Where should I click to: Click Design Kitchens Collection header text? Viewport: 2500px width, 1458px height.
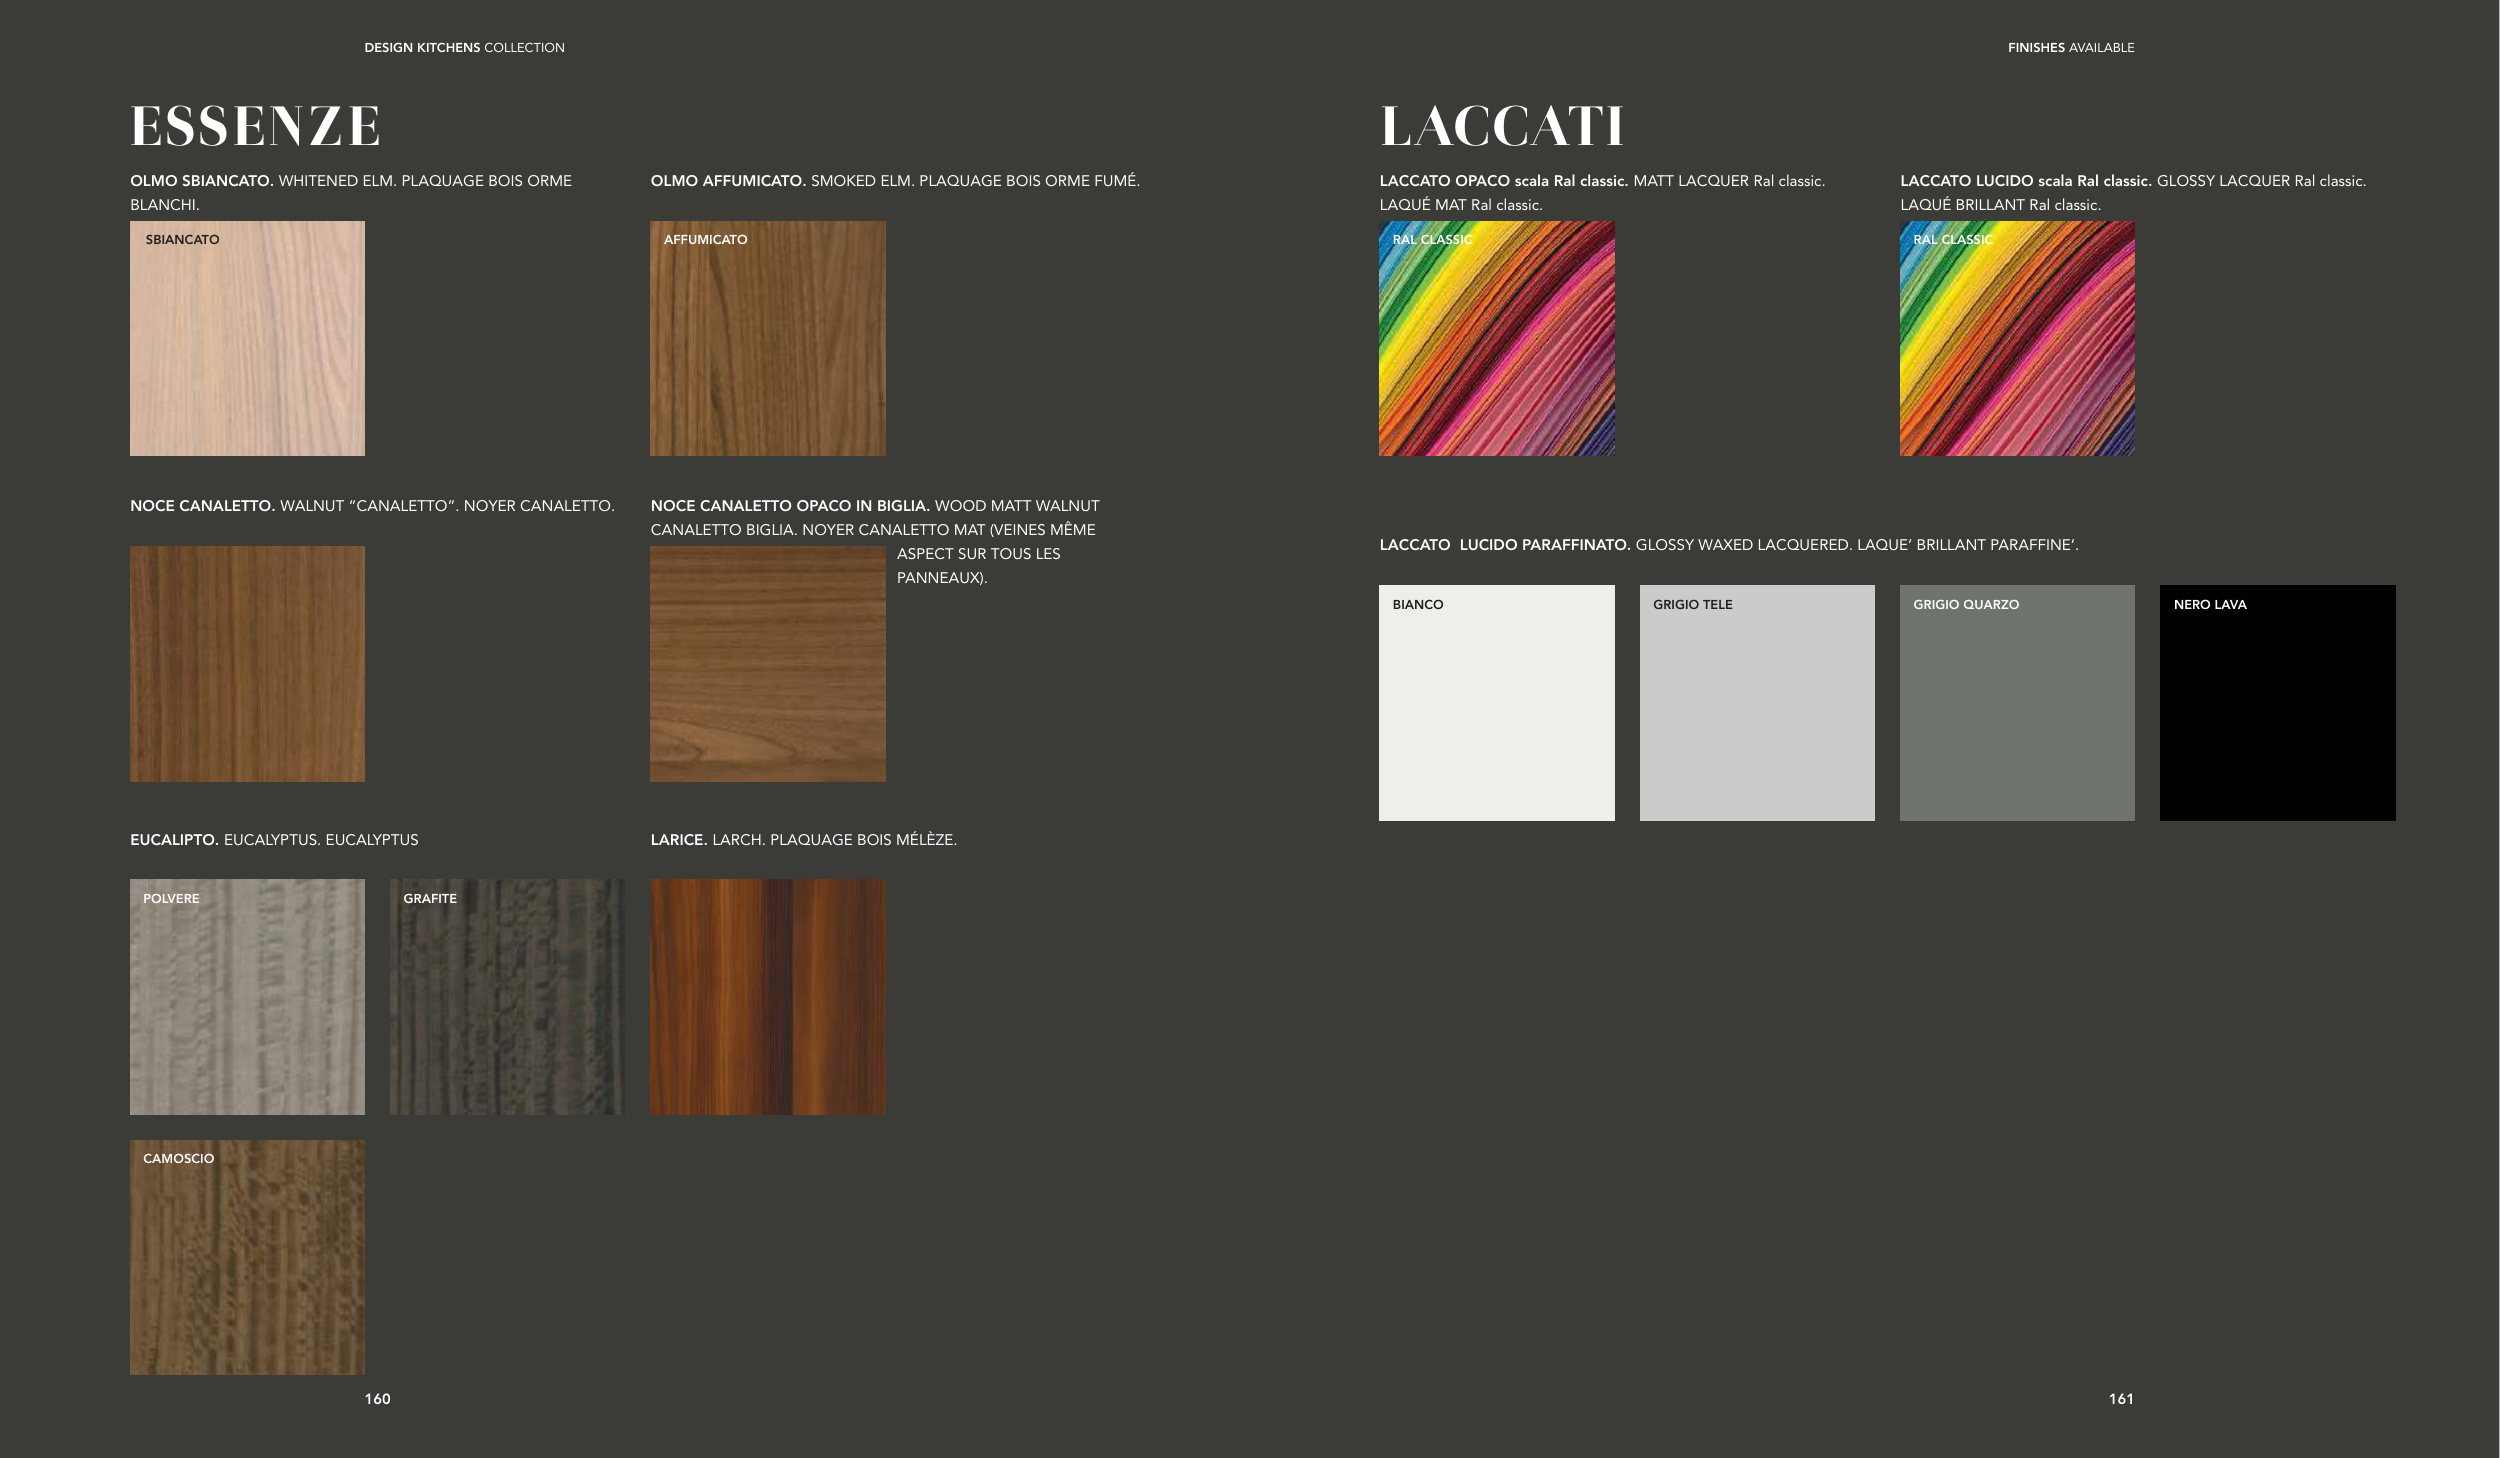tap(464, 48)
